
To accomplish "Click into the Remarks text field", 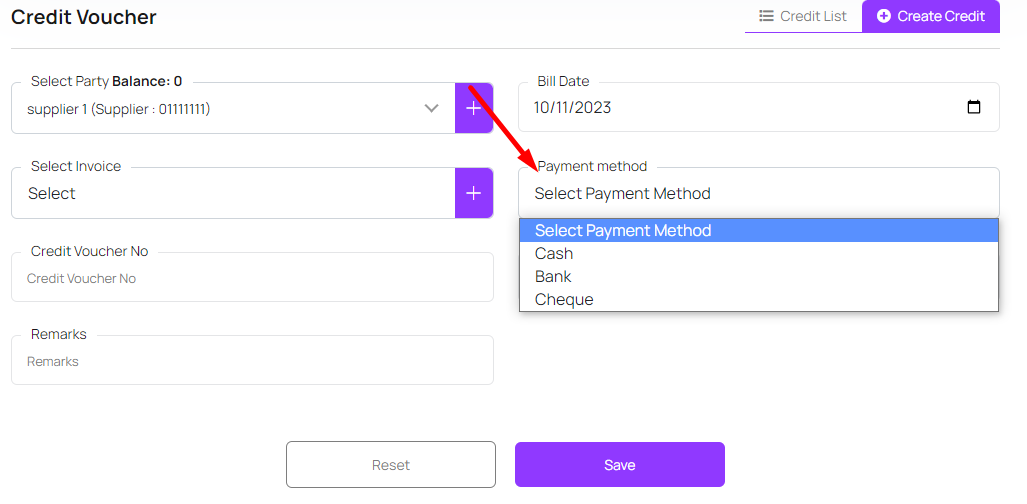I will click(x=252, y=362).
